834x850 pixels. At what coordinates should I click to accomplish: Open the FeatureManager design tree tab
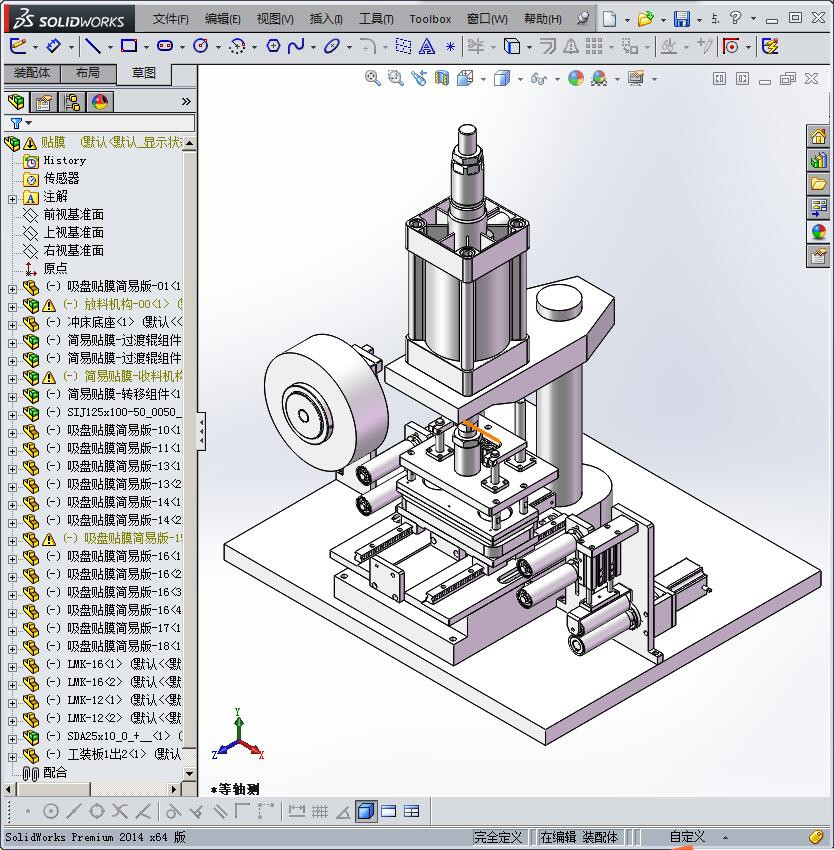pyautogui.click(x=15, y=102)
